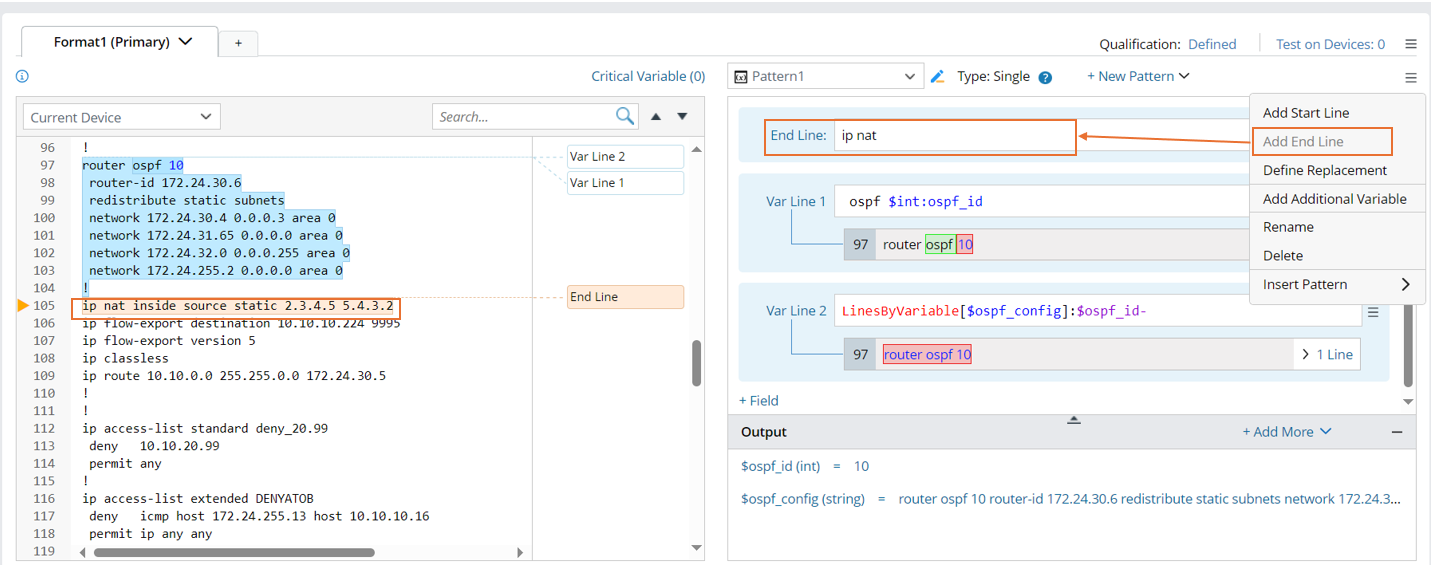Select Define Replacement from the context menu

click(1324, 170)
